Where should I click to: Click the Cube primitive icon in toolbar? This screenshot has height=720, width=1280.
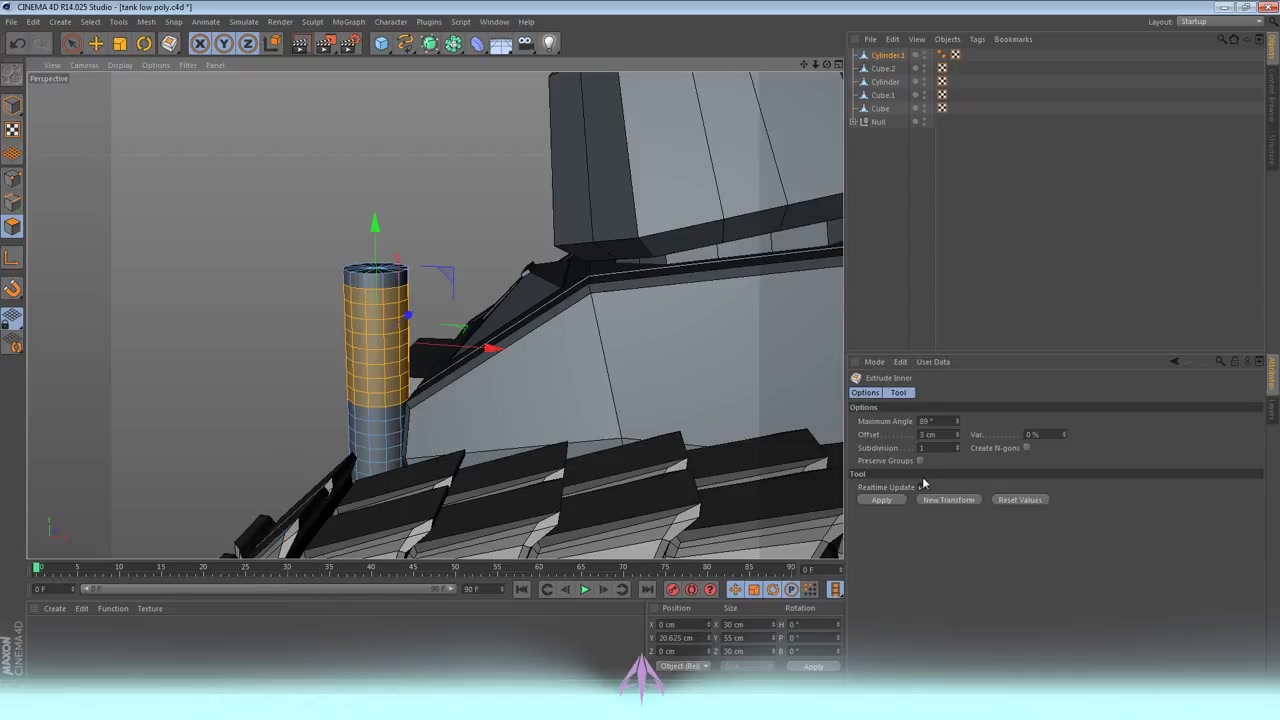(381, 42)
